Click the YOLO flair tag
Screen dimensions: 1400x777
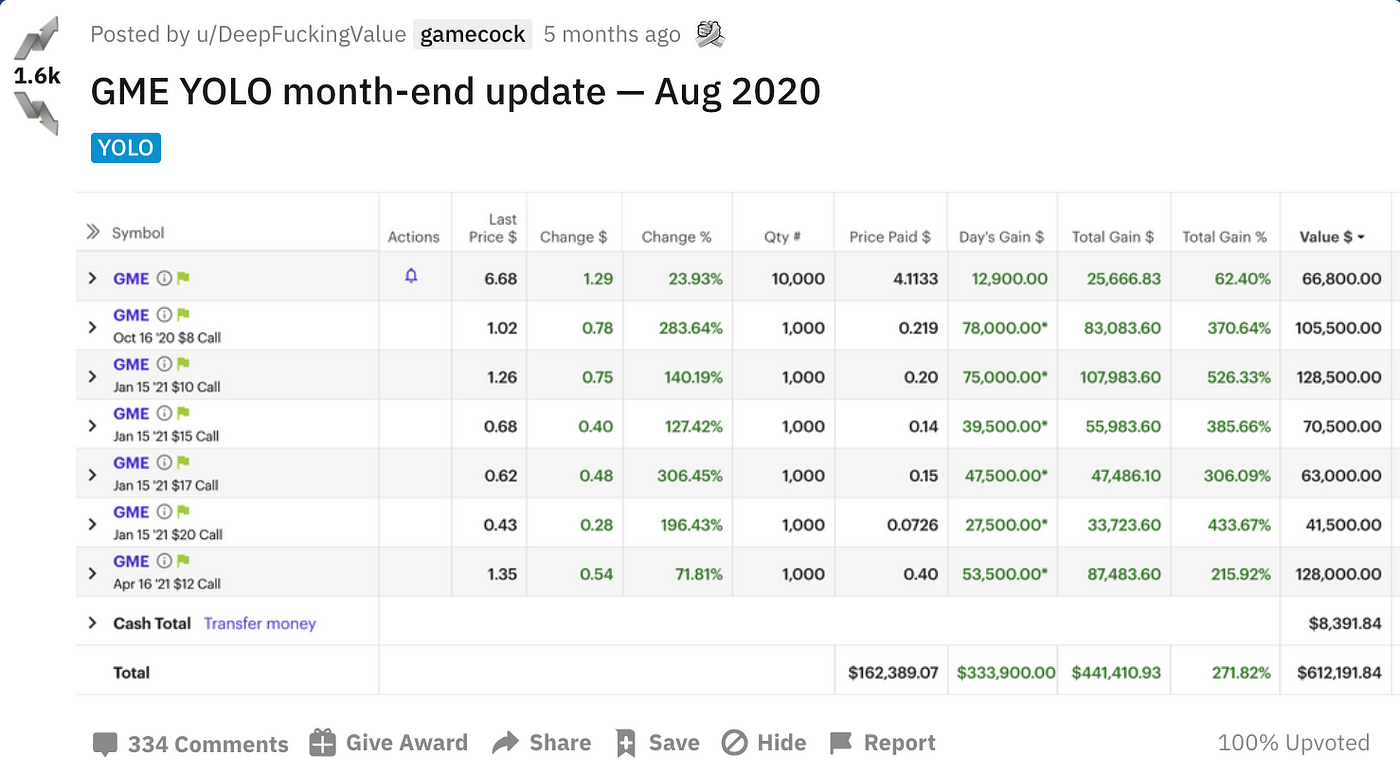click(x=126, y=148)
